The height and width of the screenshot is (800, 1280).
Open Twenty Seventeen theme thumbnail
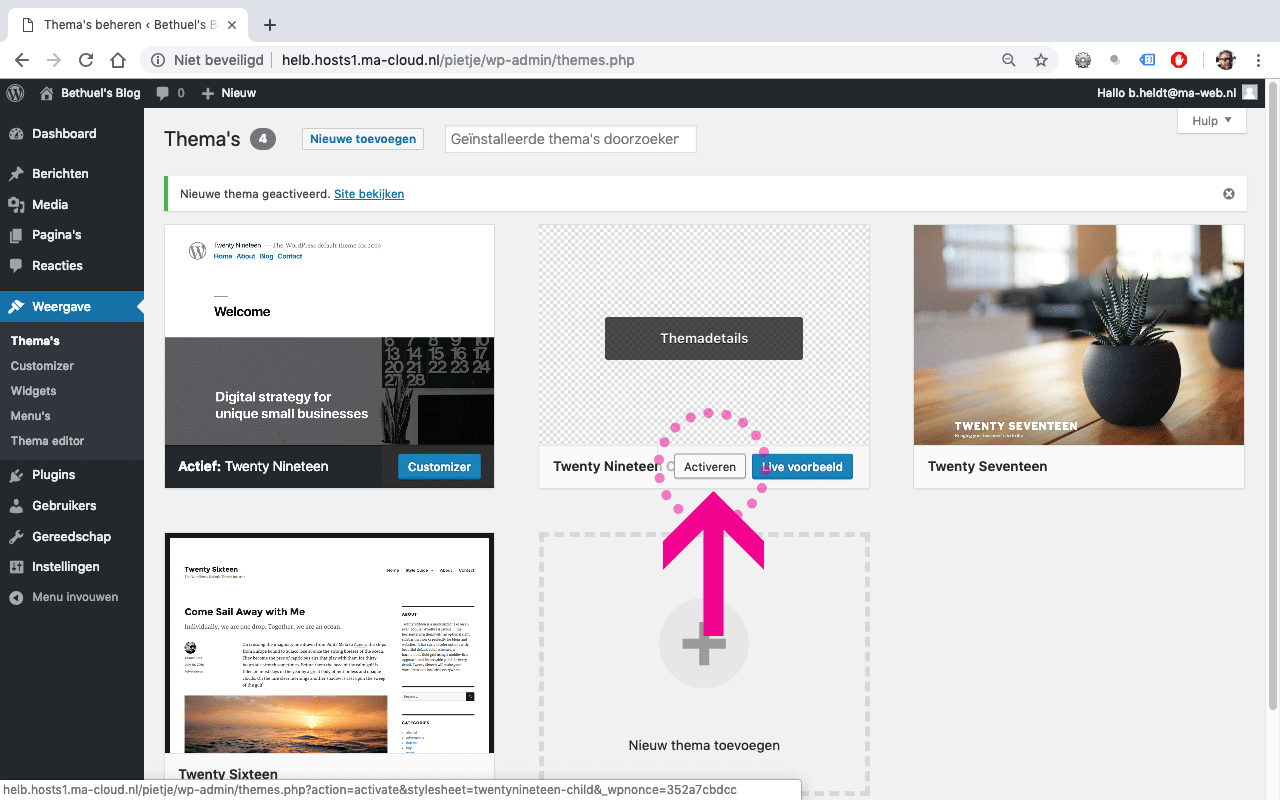(1079, 335)
